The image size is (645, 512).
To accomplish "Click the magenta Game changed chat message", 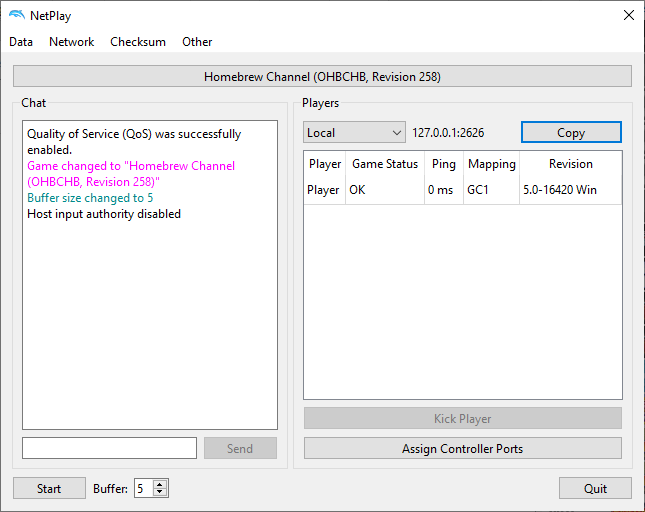I will (x=131, y=174).
